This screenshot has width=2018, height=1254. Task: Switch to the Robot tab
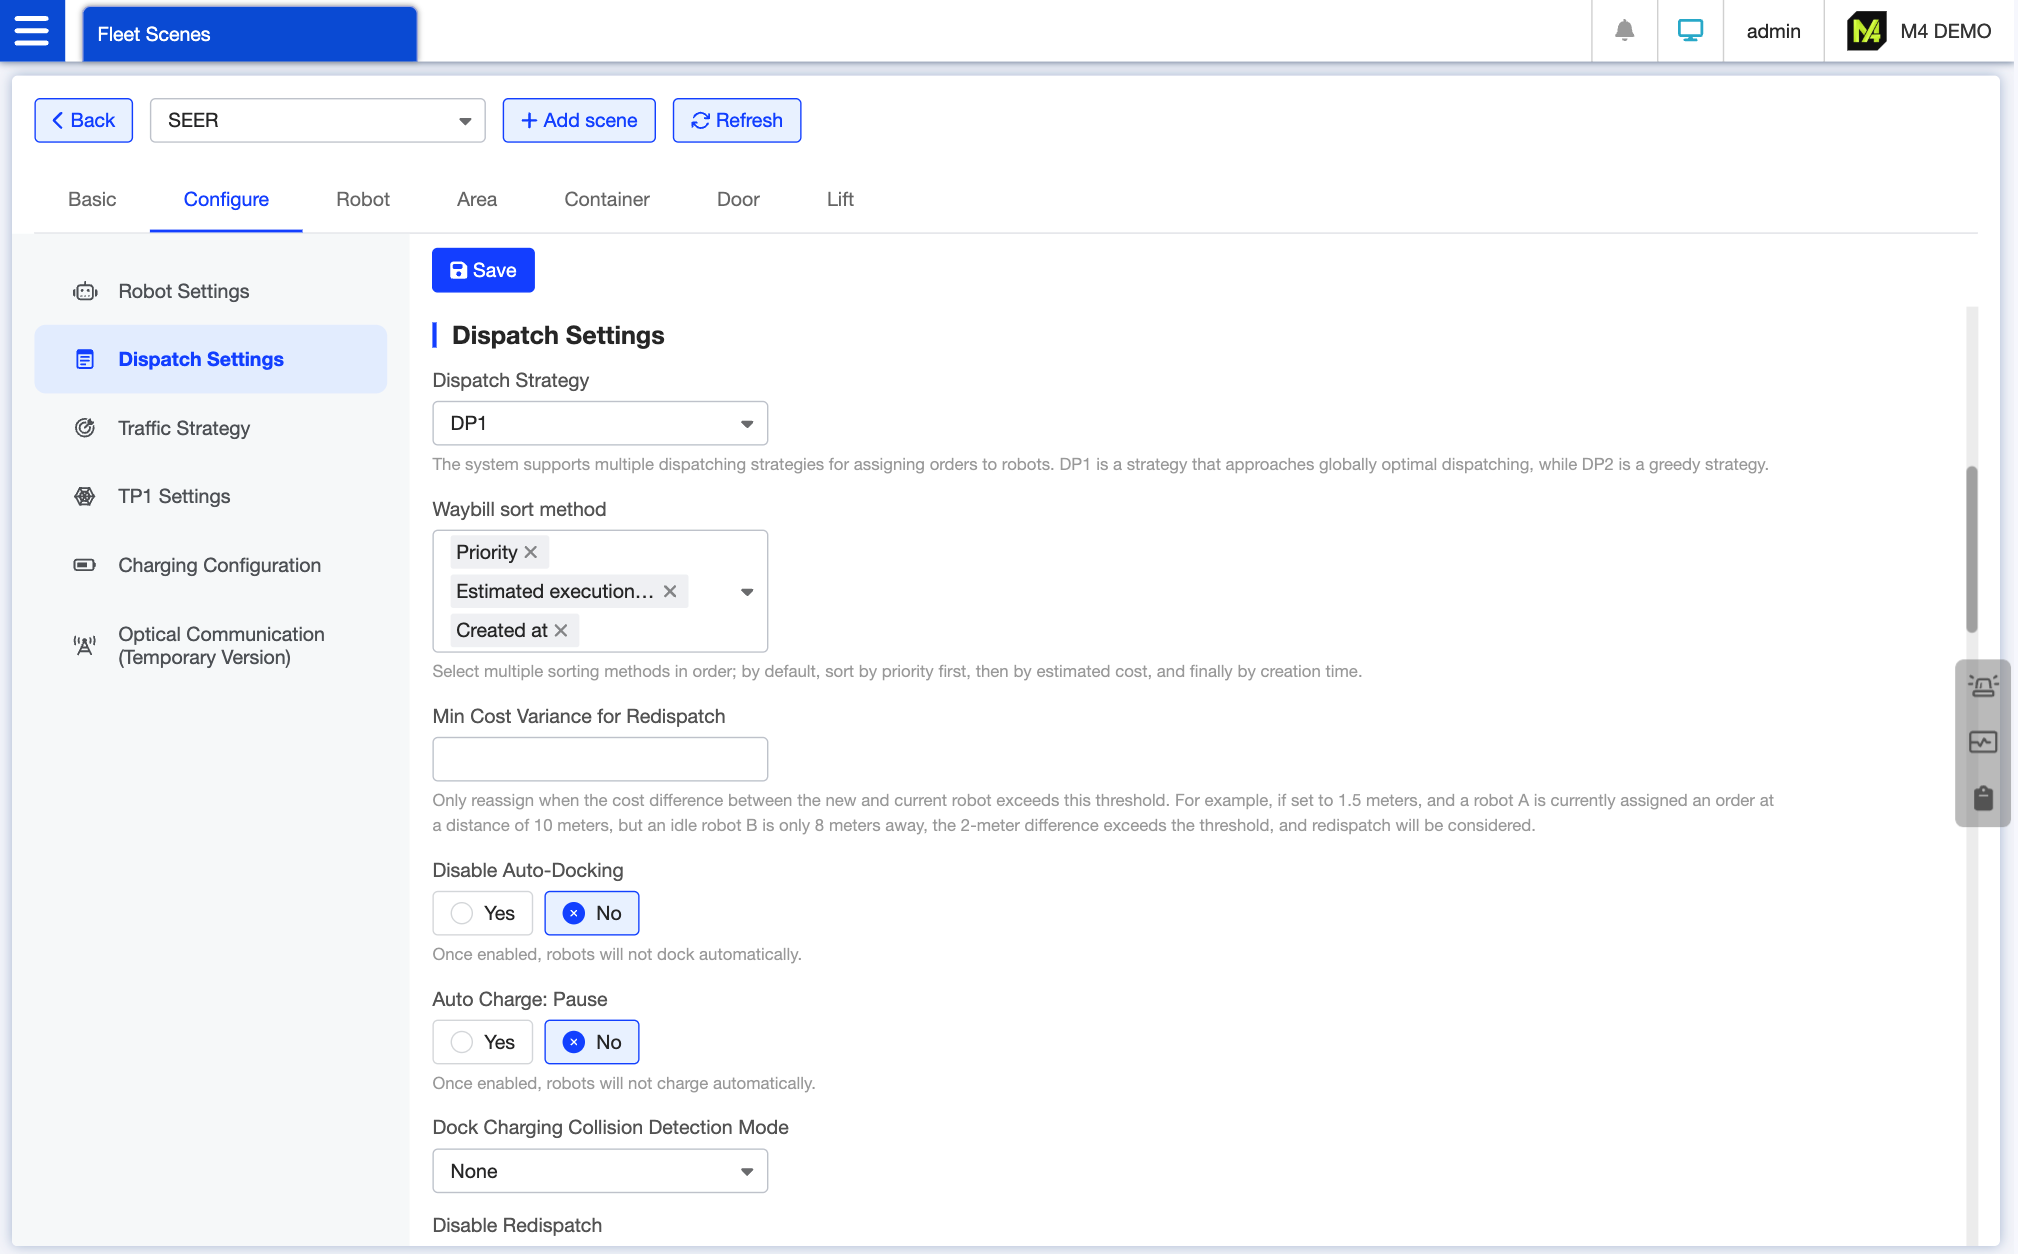(x=362, y=199)
